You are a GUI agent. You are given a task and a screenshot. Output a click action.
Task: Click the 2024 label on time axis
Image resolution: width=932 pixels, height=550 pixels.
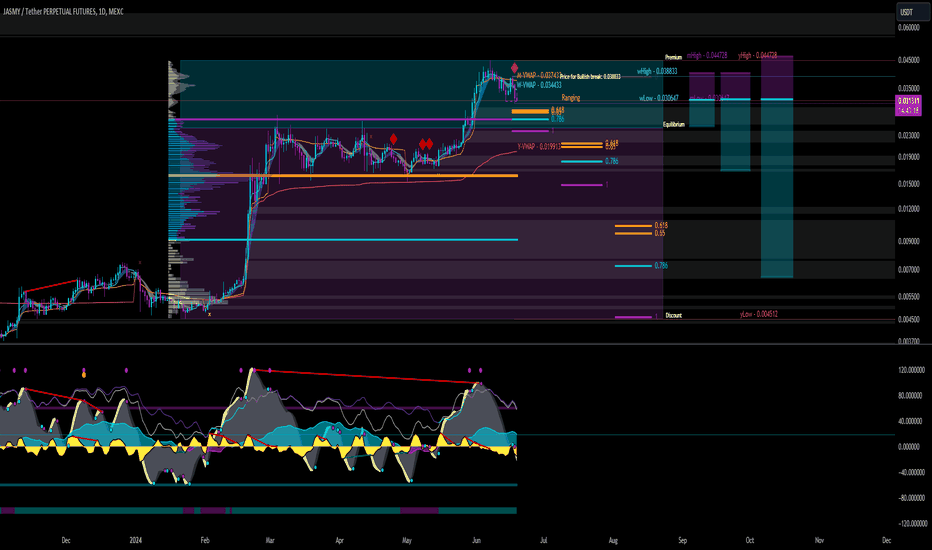click(x=136, y=540)
